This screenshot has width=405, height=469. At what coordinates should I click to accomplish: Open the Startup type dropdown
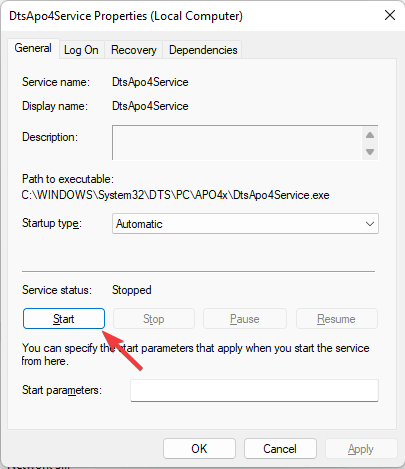(245, 224)
